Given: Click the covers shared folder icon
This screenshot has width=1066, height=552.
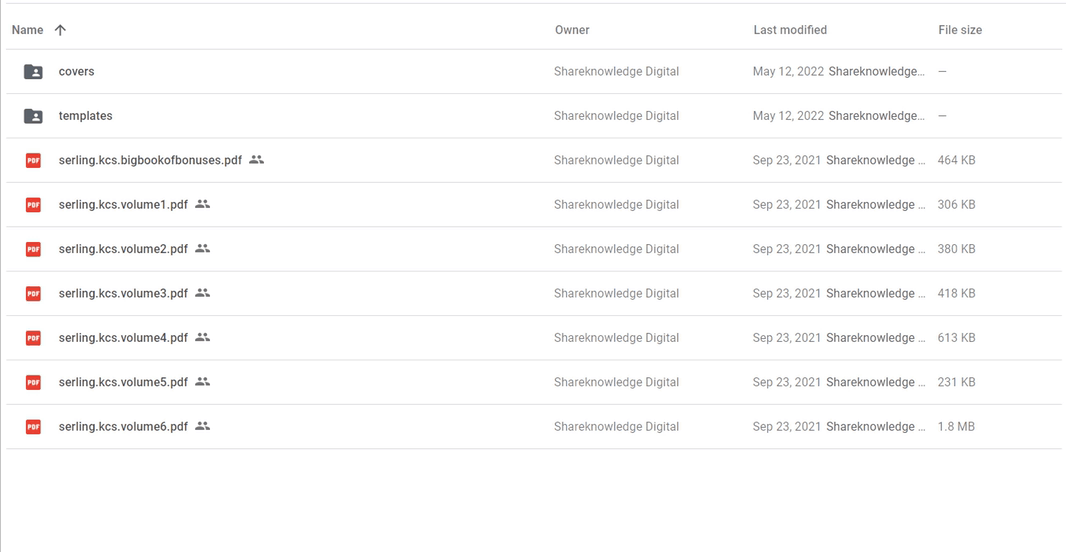Looking at the screenshot, I should 33,71.
